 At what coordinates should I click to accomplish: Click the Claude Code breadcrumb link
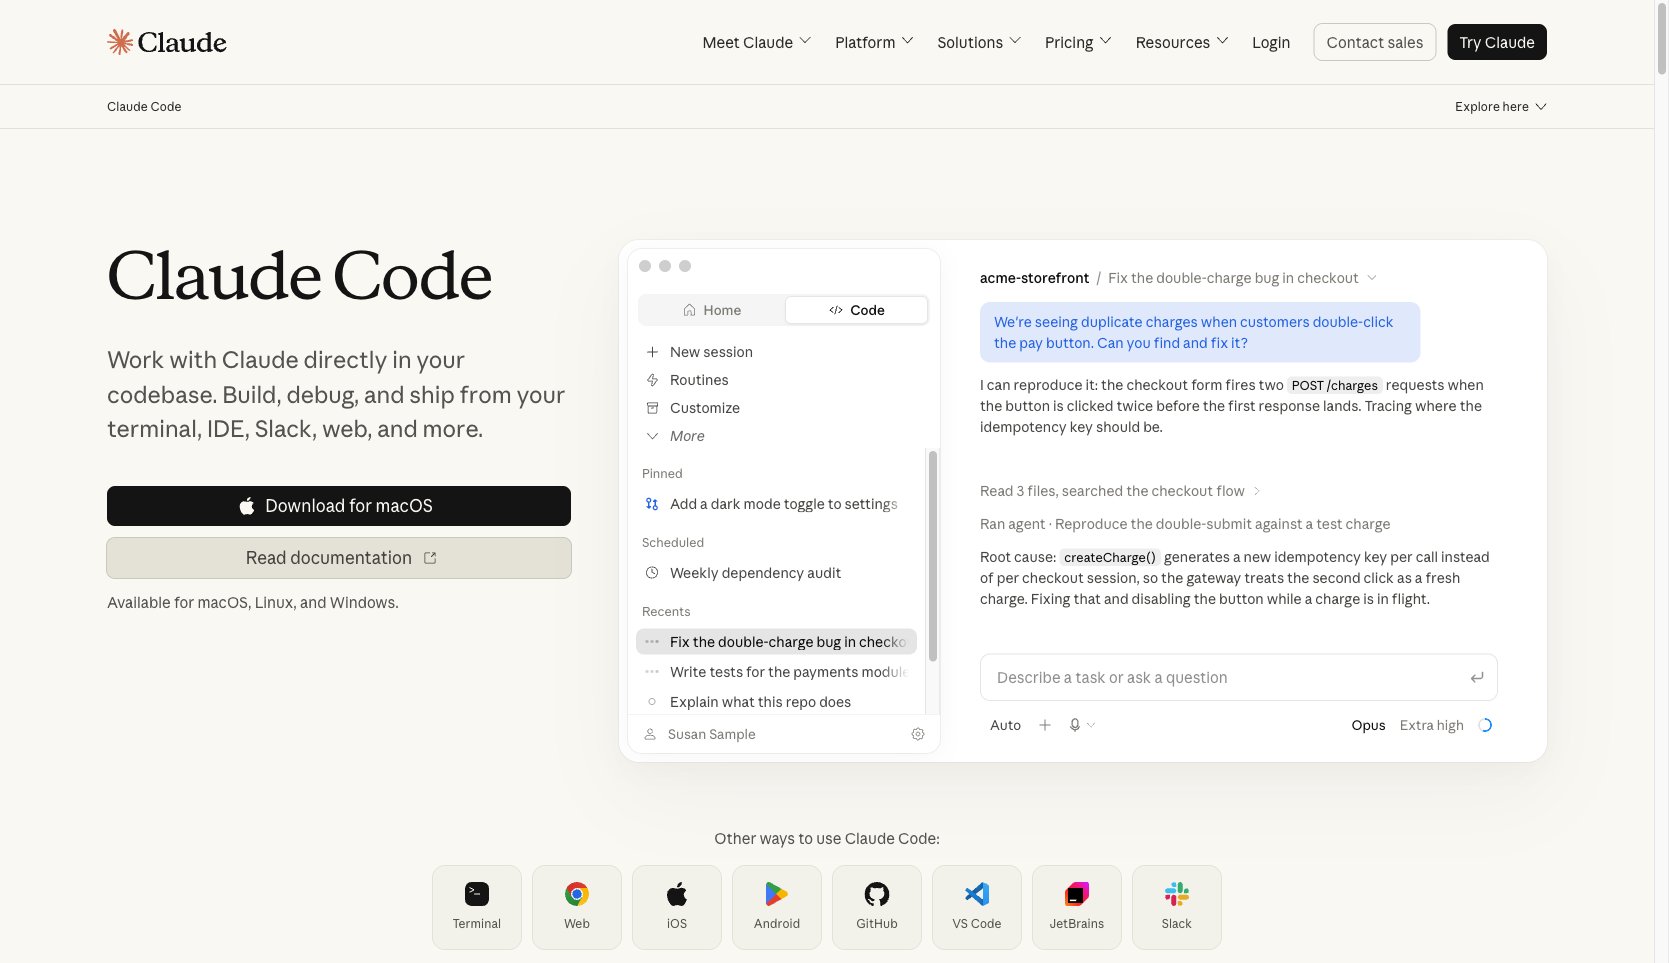[x=144, y=107]
